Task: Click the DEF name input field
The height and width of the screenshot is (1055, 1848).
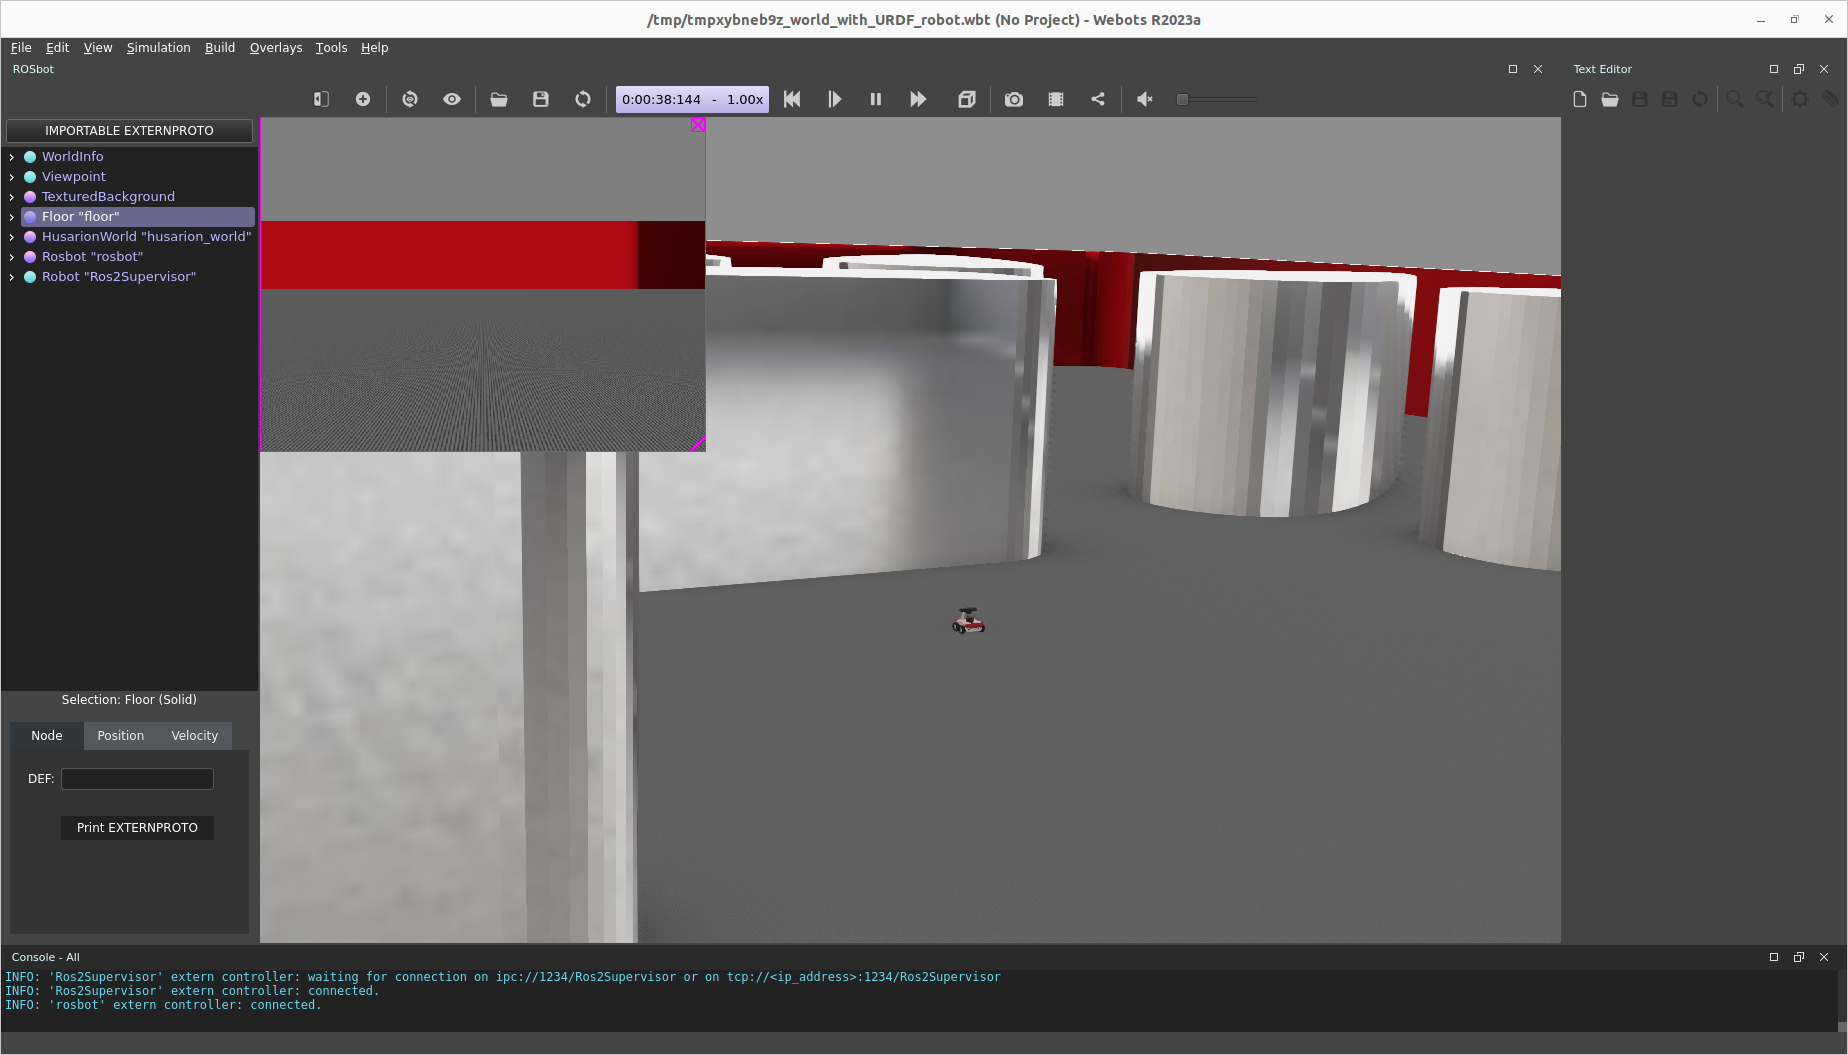Action: click(137, 779)
